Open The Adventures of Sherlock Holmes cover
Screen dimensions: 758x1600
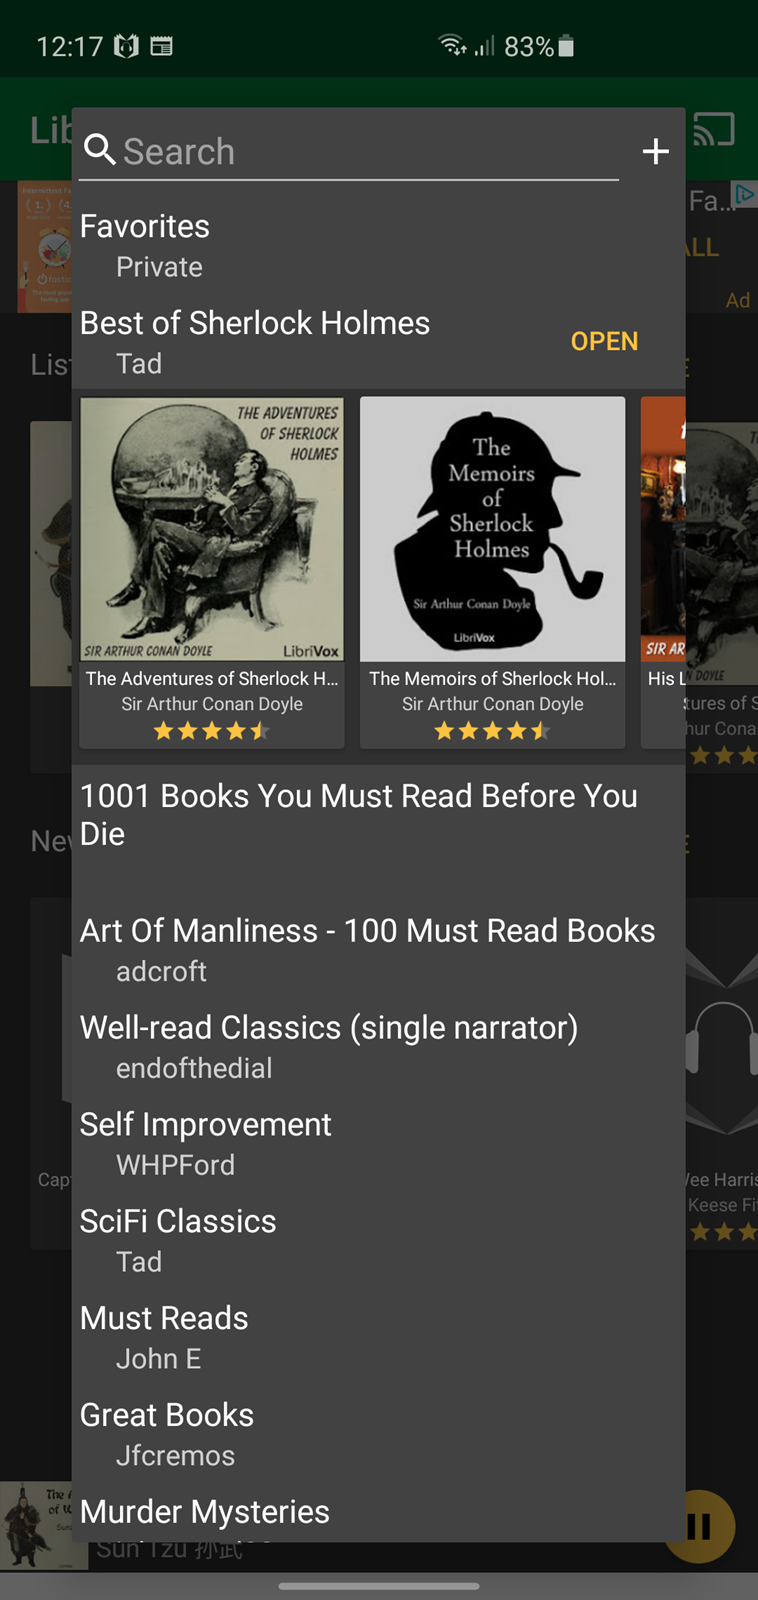212,529
